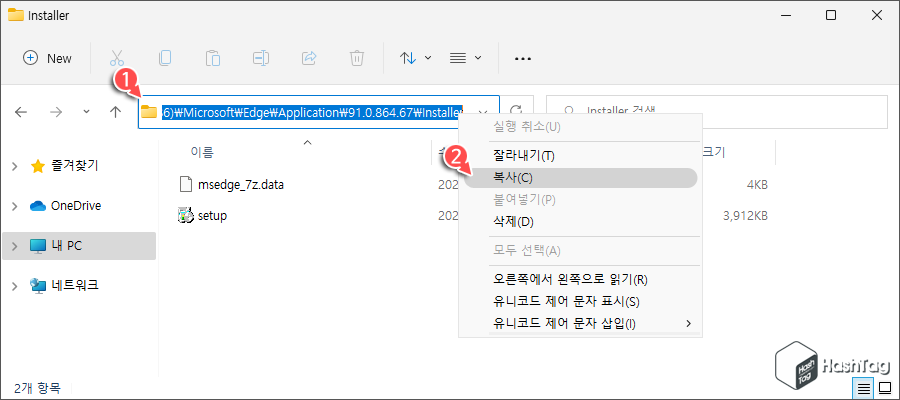Screen dimensions: 900x400
Task: Open the Sort options dropdown
Action: coord(416,58)
